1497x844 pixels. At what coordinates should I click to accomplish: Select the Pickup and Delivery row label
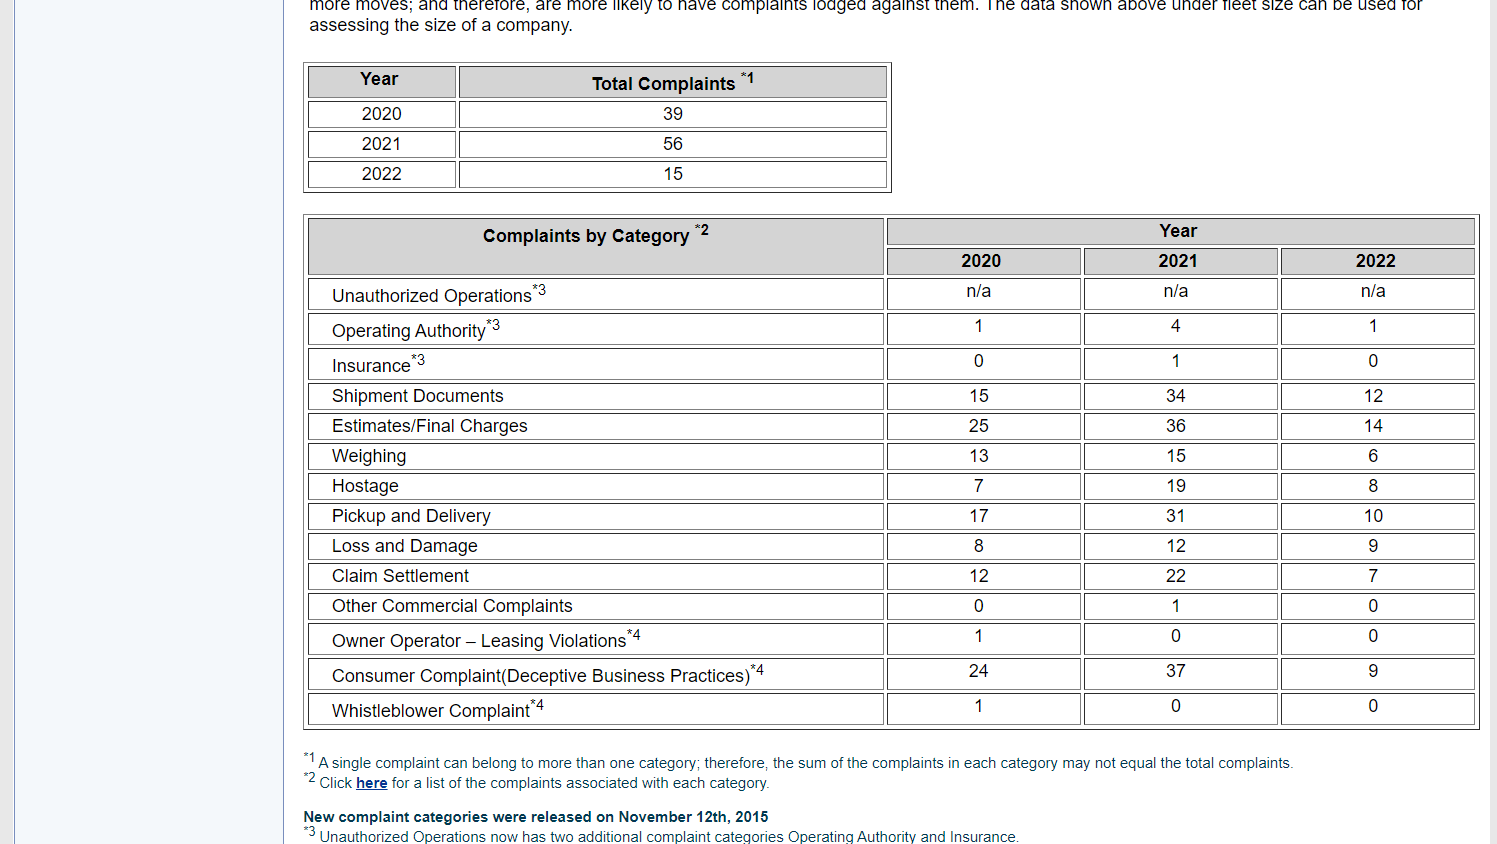[411, 516]
